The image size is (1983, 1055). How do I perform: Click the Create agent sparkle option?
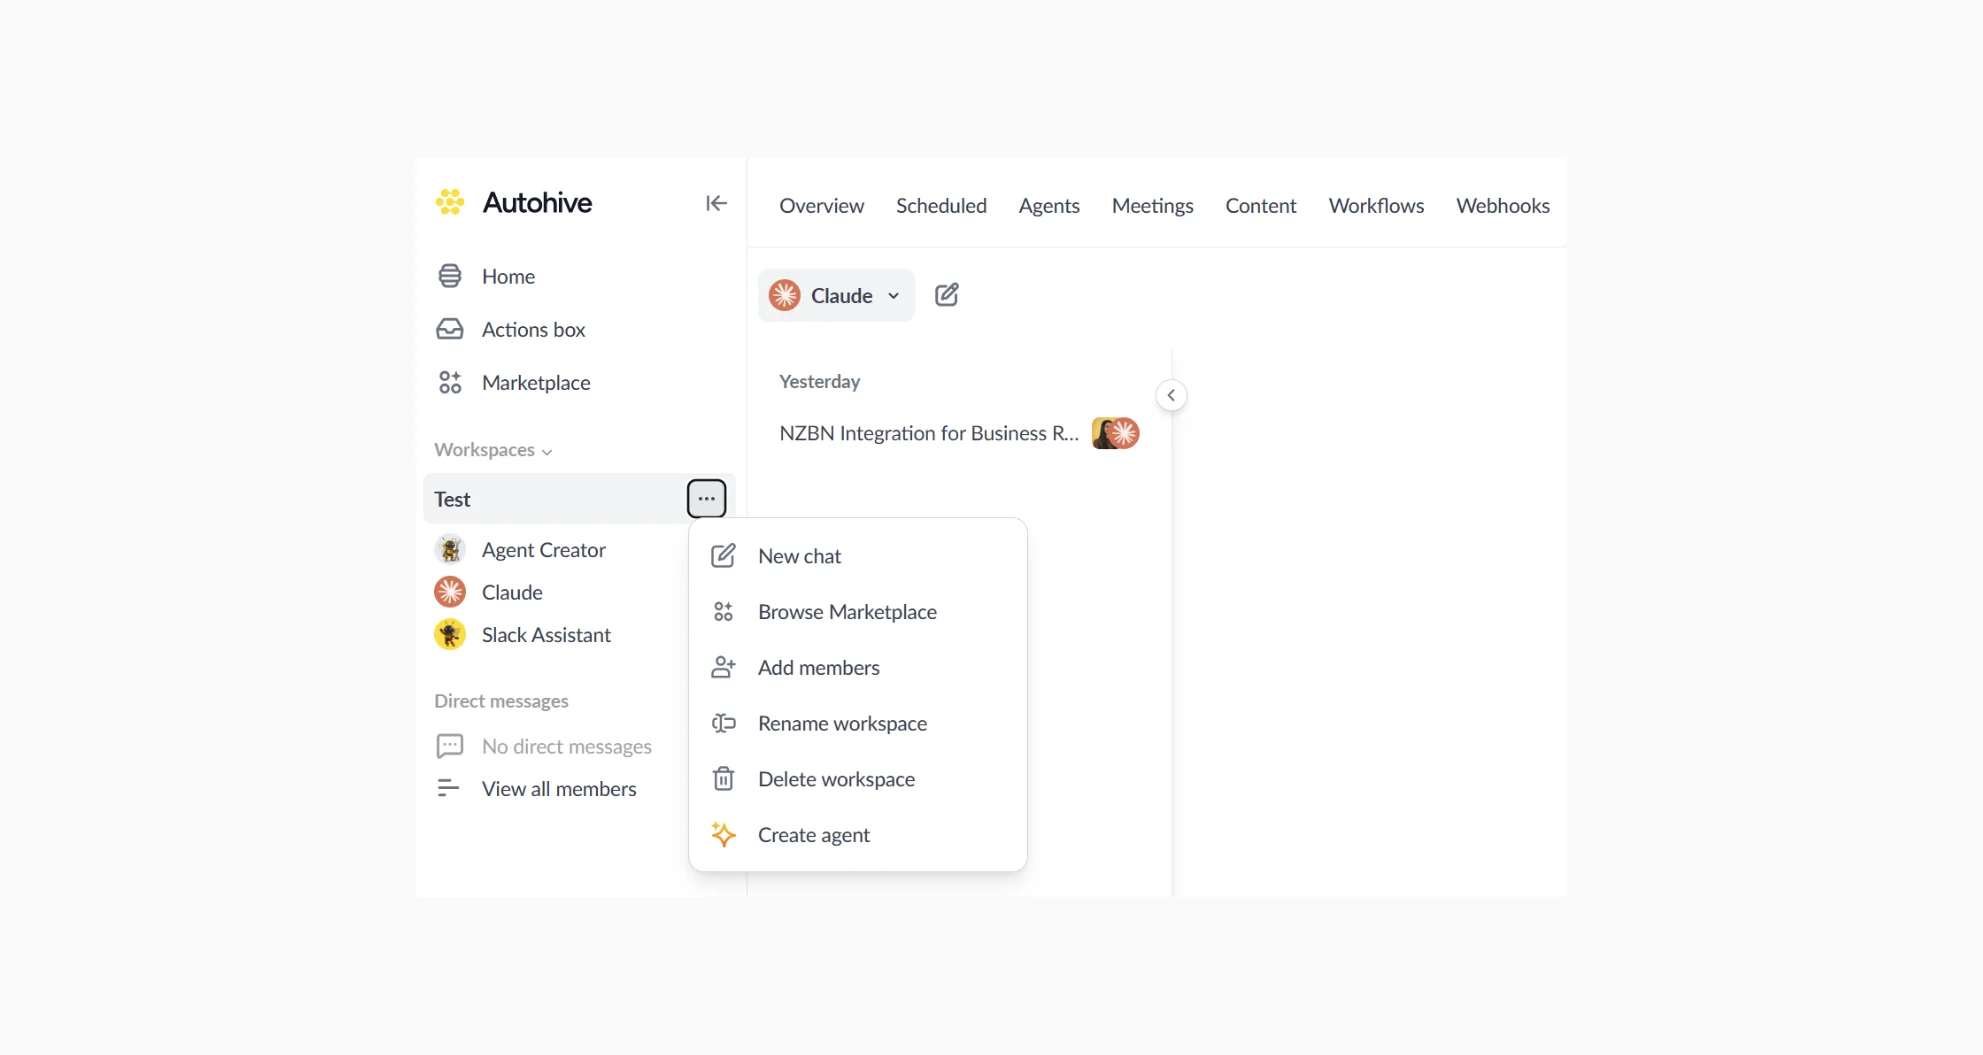pos(813,834)
